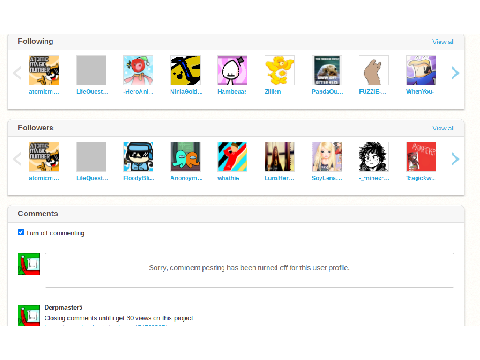Go to previous users in Followers carousel
Screen dimensions: 480x360
point(17,159)
